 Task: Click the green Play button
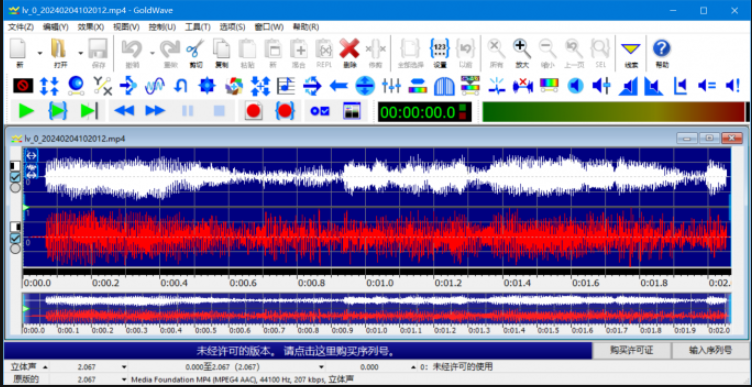(x=26, y=111)
